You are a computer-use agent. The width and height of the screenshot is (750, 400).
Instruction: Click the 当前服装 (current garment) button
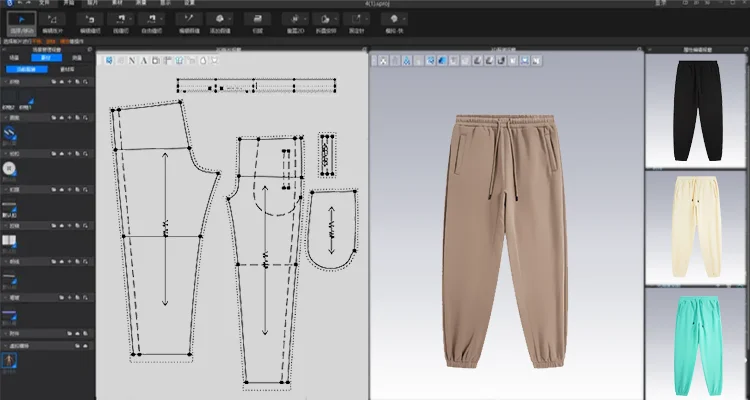29,69
